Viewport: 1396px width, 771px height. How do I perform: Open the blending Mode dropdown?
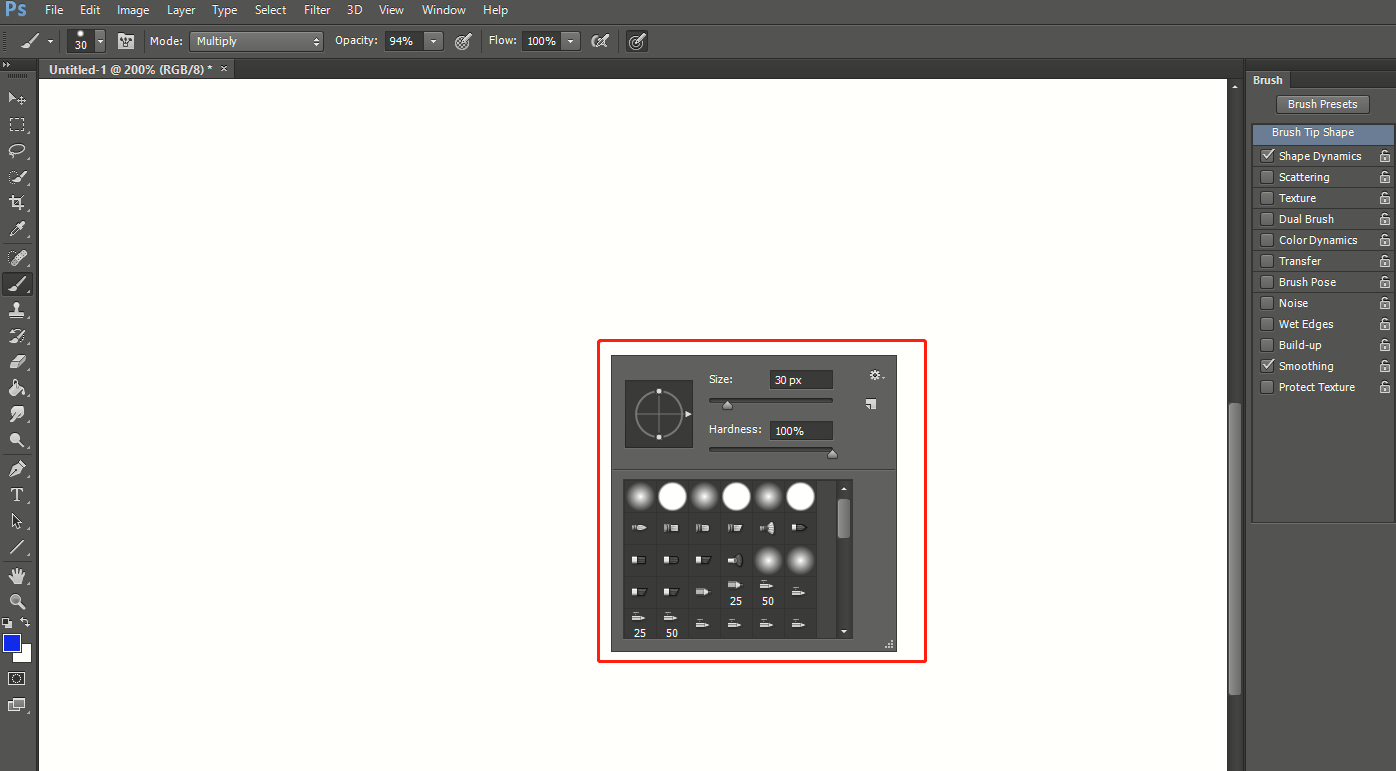click(257, 41)
